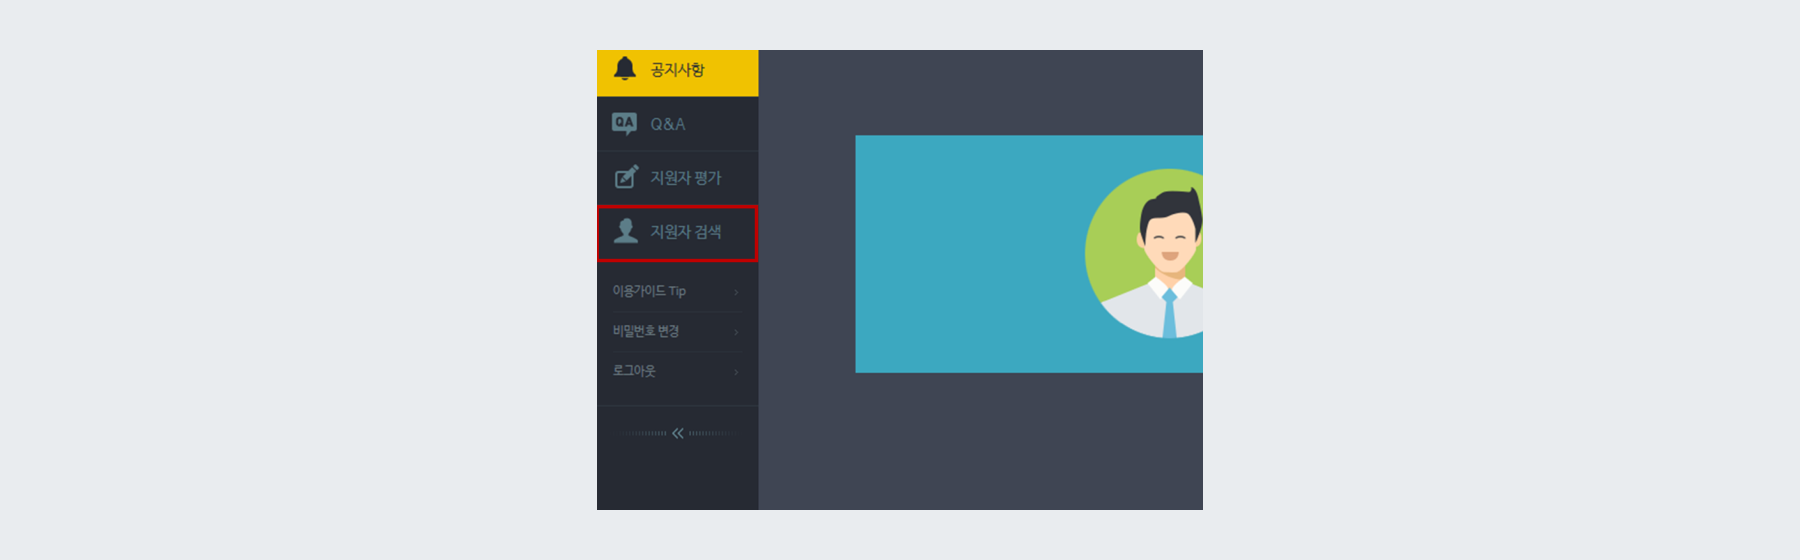
Task: Open the 공지사항 menu item
Action: [677, 73]
